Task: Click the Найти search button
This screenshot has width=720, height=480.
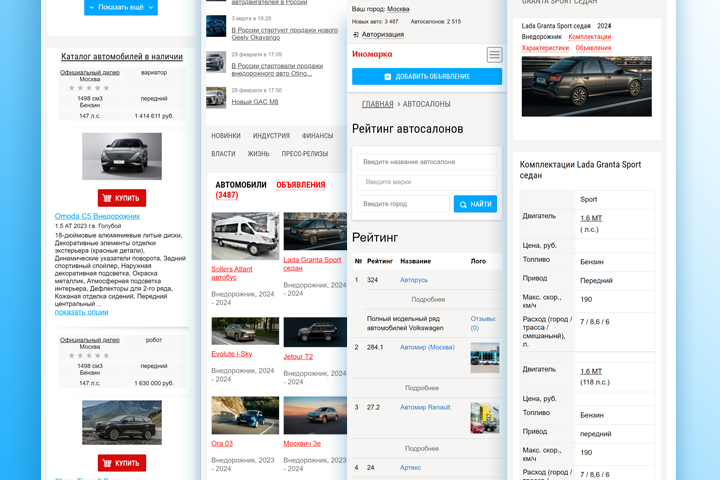Action: pos(475,204)
